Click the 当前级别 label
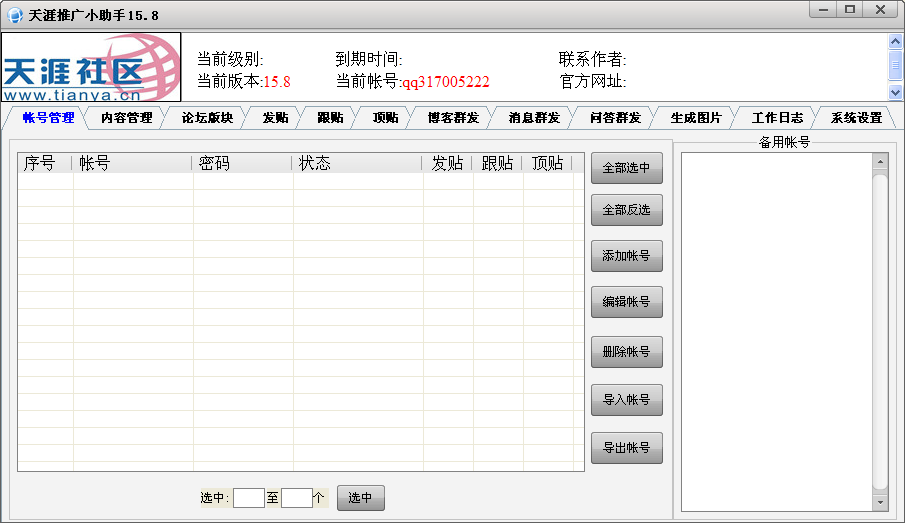The image size is (905, 523). coord(230,59)
